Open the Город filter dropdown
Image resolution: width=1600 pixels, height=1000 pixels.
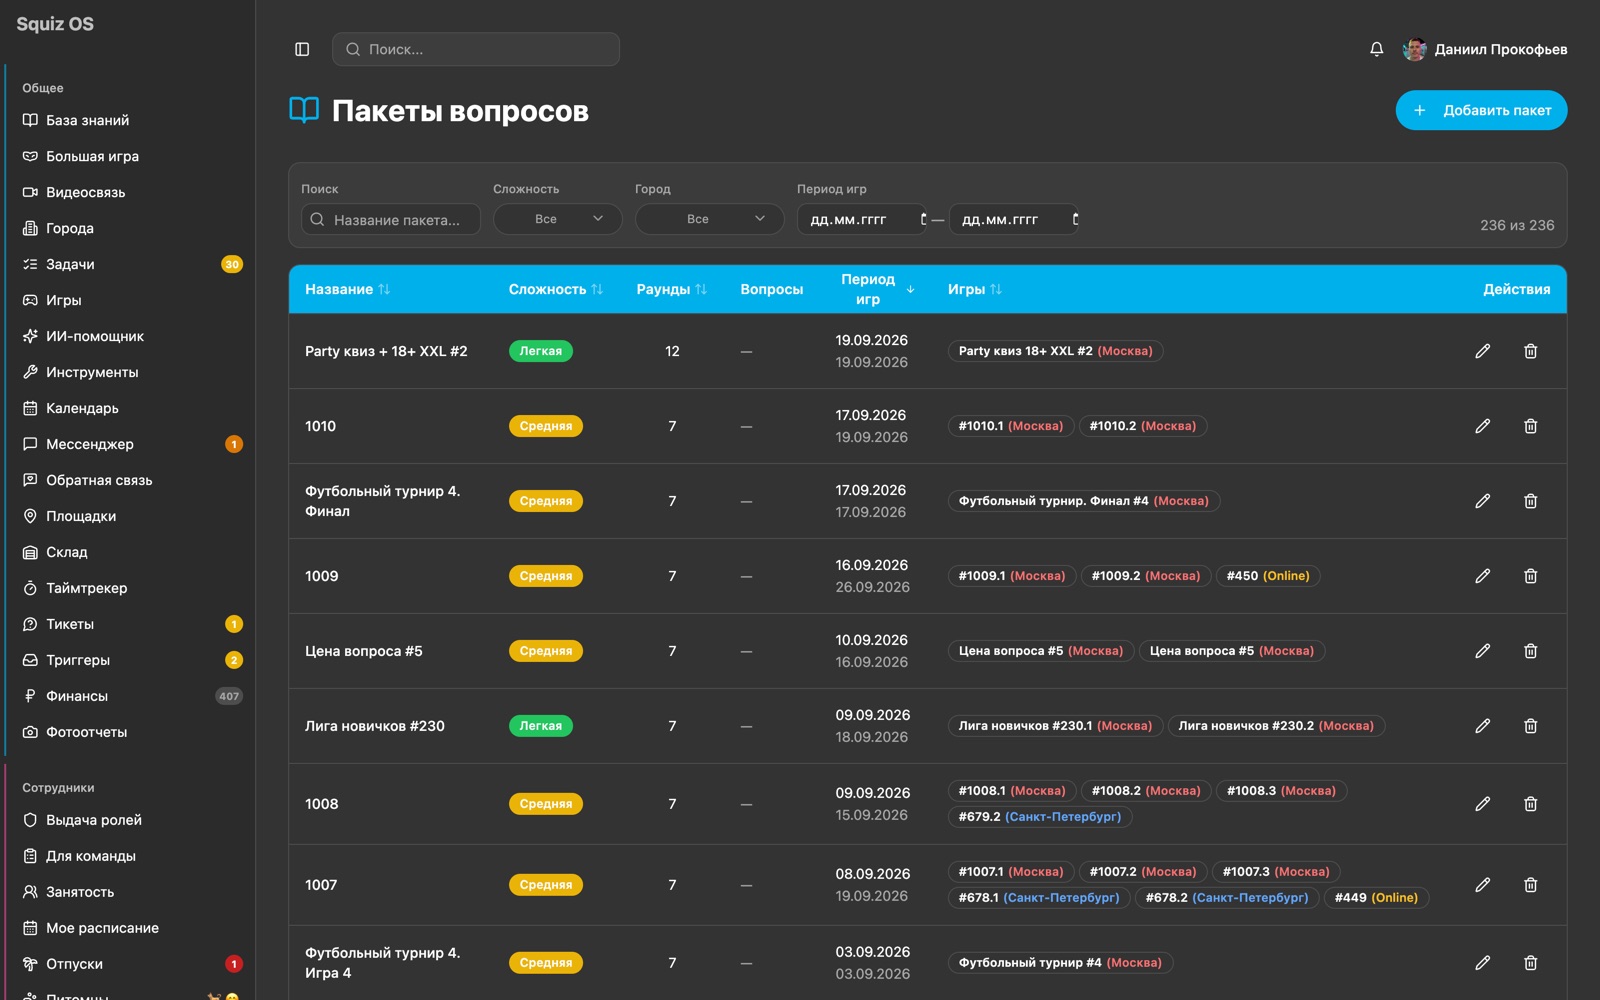(x=710, y=219)
